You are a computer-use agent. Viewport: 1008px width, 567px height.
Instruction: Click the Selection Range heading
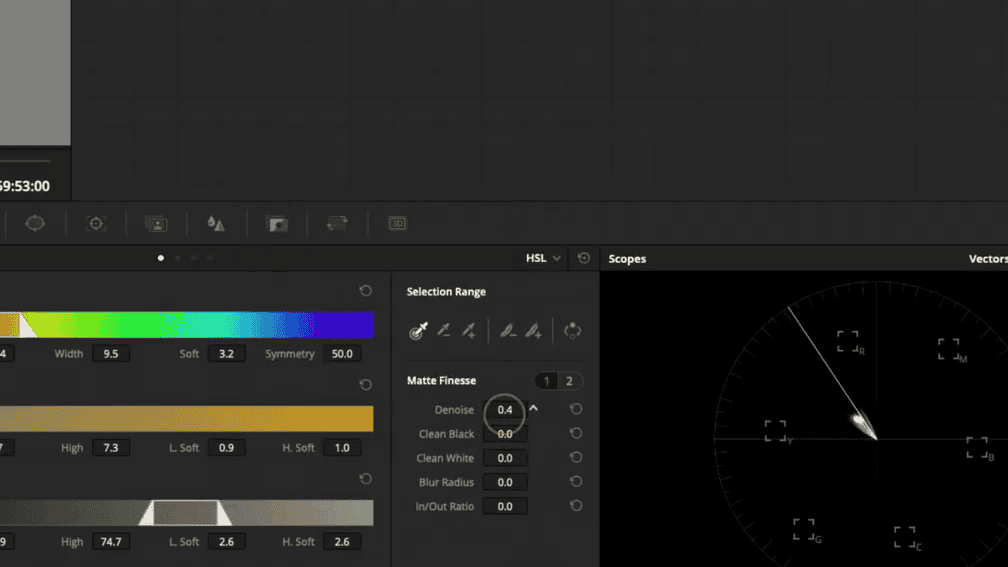tap(446, 291)
